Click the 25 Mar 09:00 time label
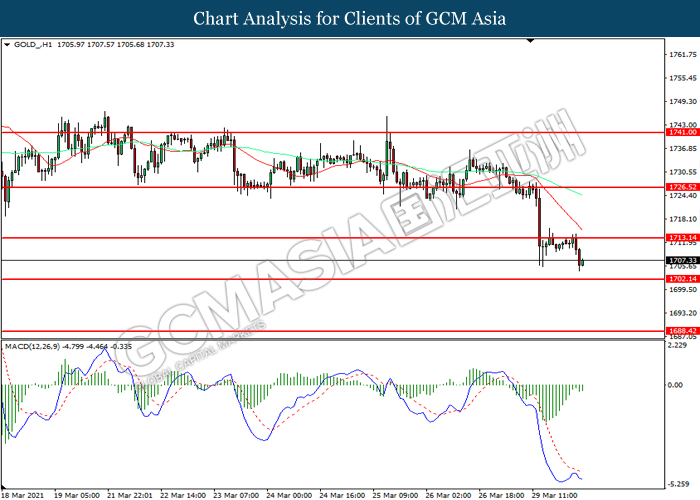 pyautogui.click(x=396, y=496)
